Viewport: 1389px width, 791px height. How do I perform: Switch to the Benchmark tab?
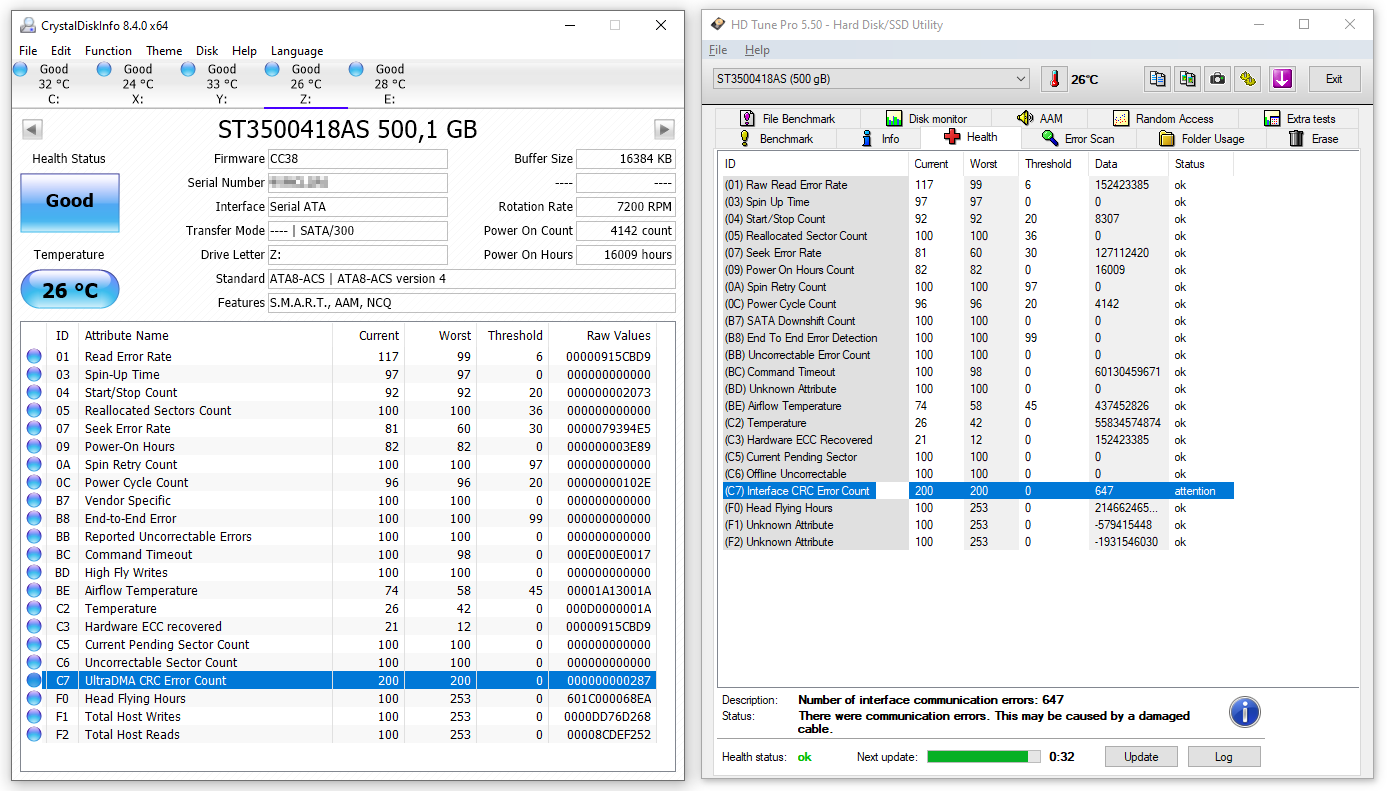pyautogui.click(x=775, y=139)
